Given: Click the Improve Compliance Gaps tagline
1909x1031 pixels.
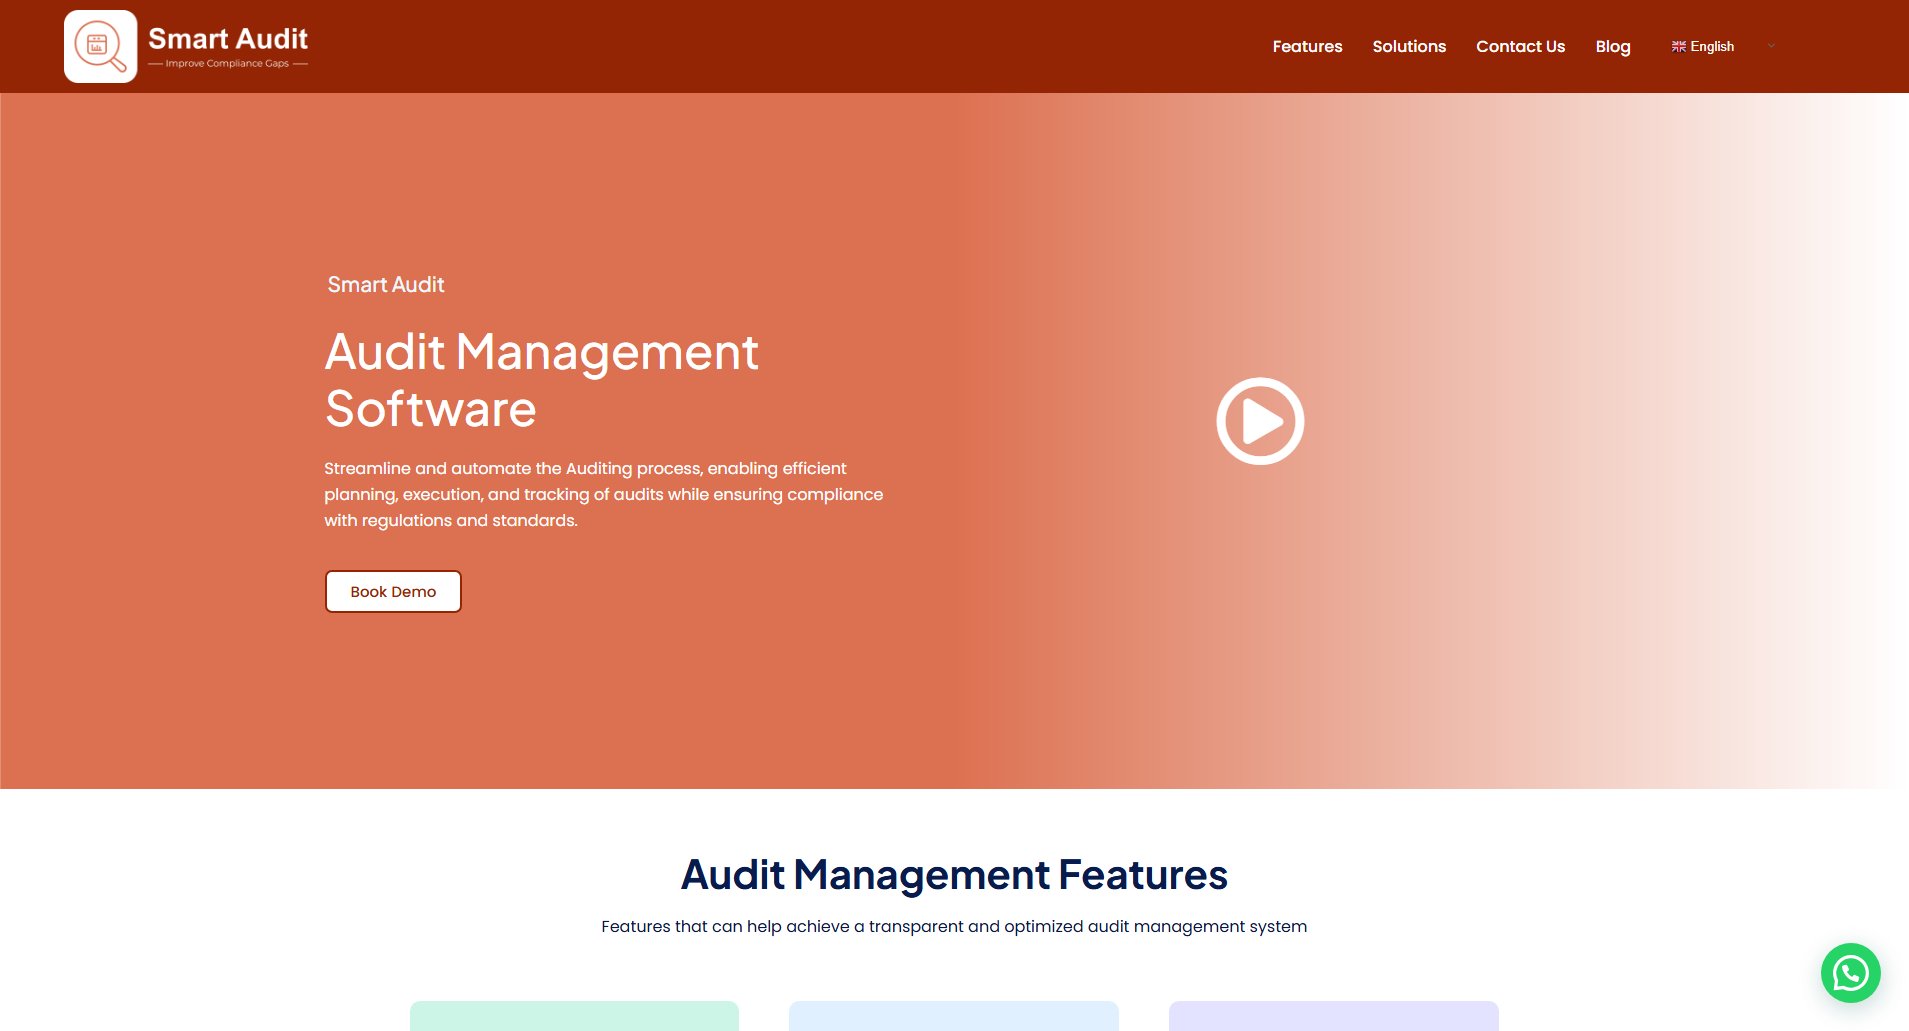Looking at the screenshot, I should 227,64.
